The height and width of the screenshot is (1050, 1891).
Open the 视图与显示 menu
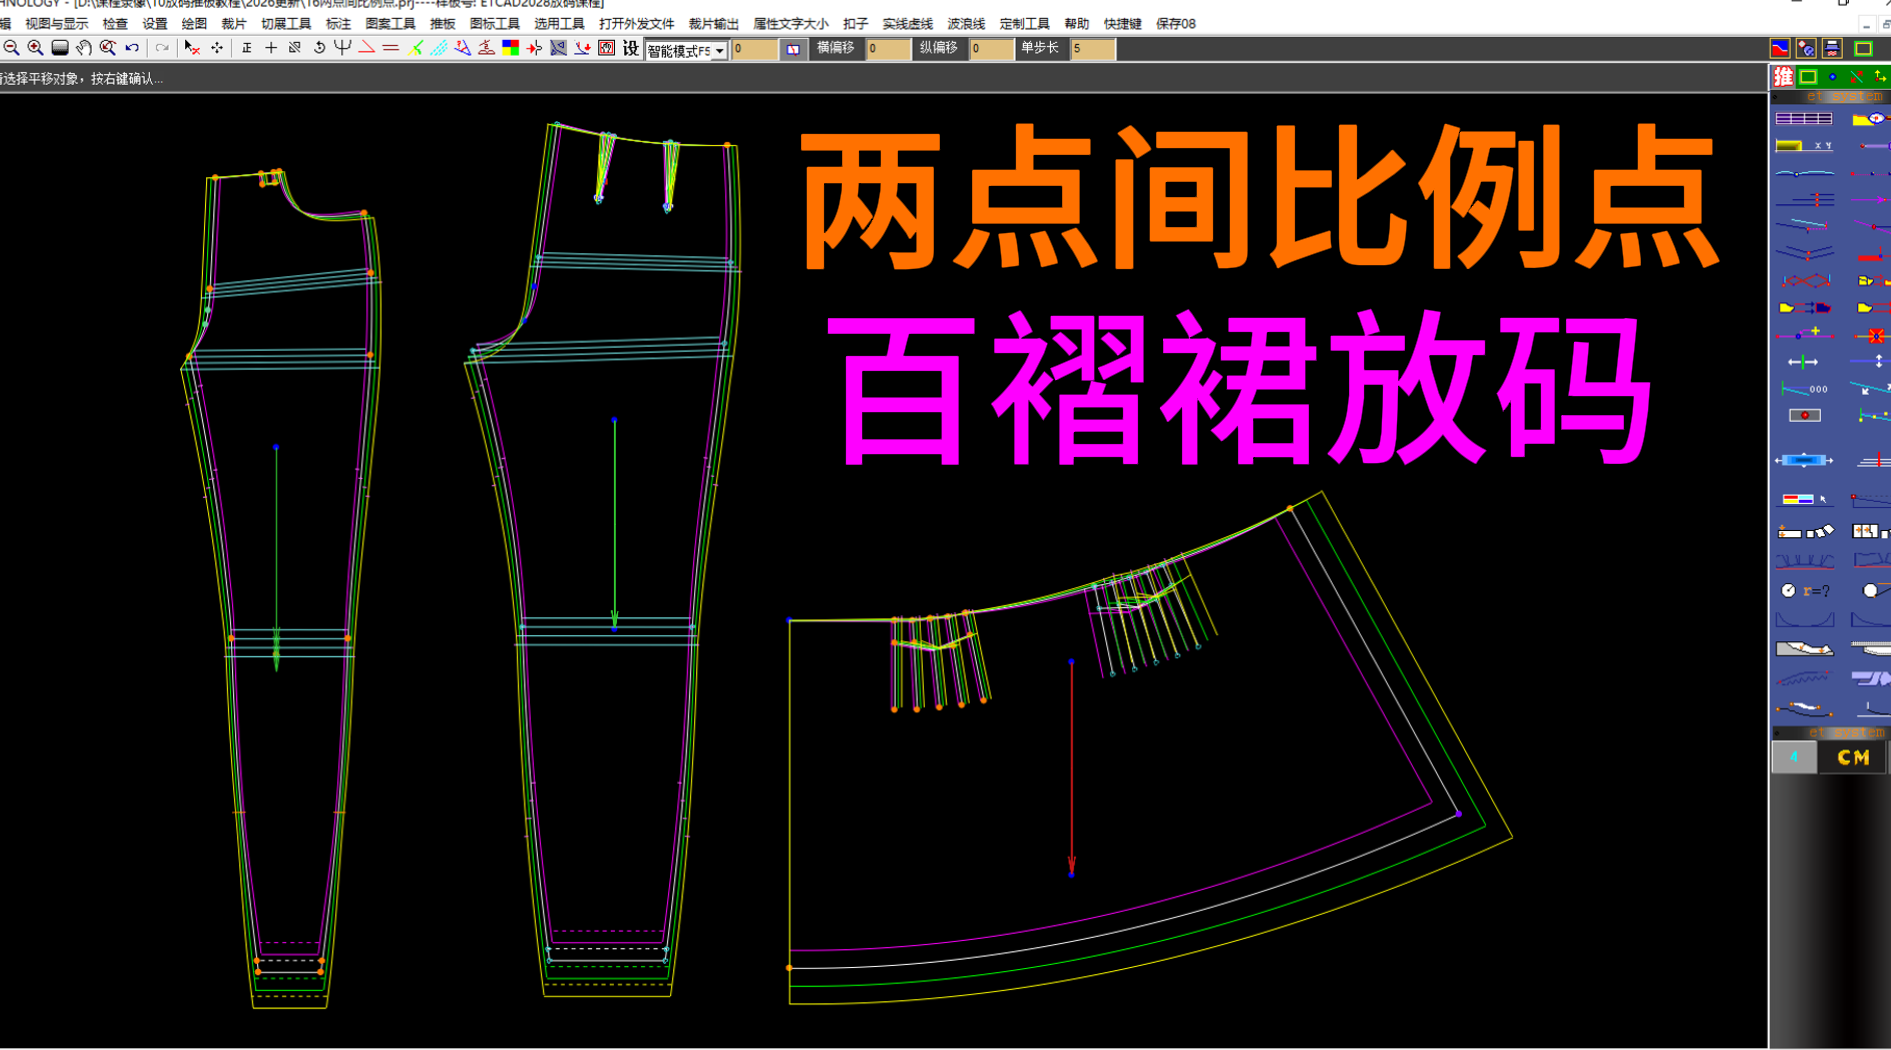tap(56, 23)
